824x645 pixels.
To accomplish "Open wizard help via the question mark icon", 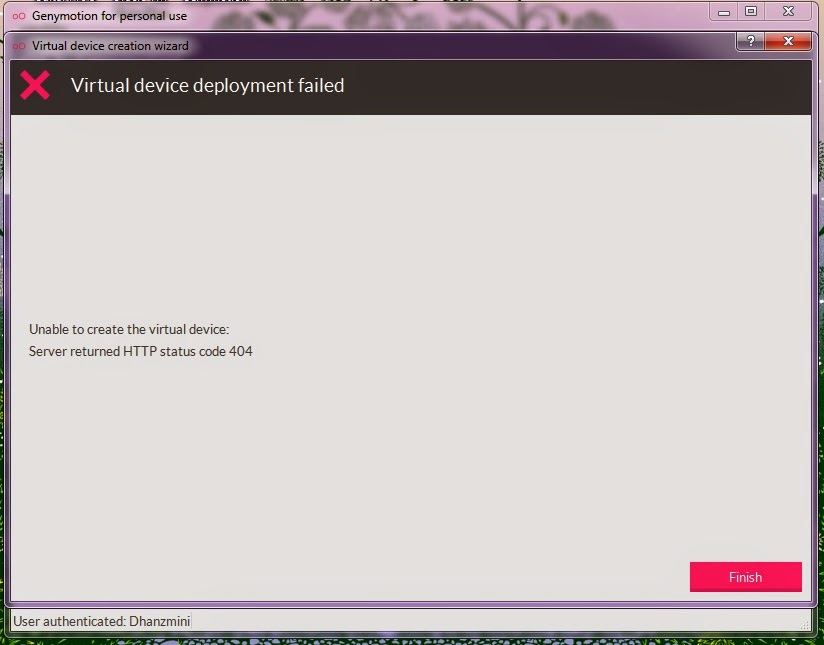I will click(x=749, y=42).
